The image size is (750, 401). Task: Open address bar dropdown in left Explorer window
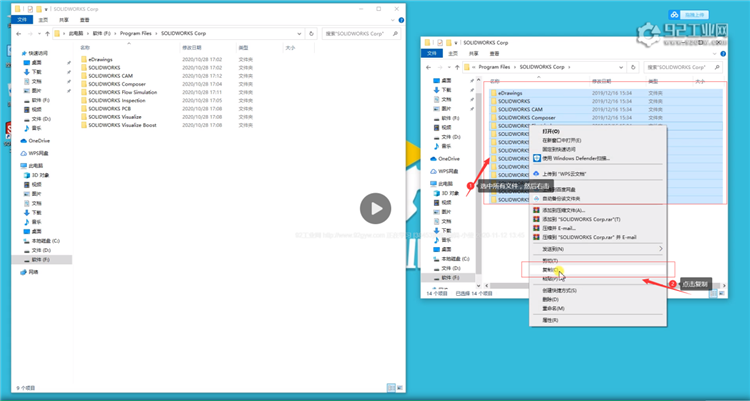pyautogui.click(x=299, y=33)
